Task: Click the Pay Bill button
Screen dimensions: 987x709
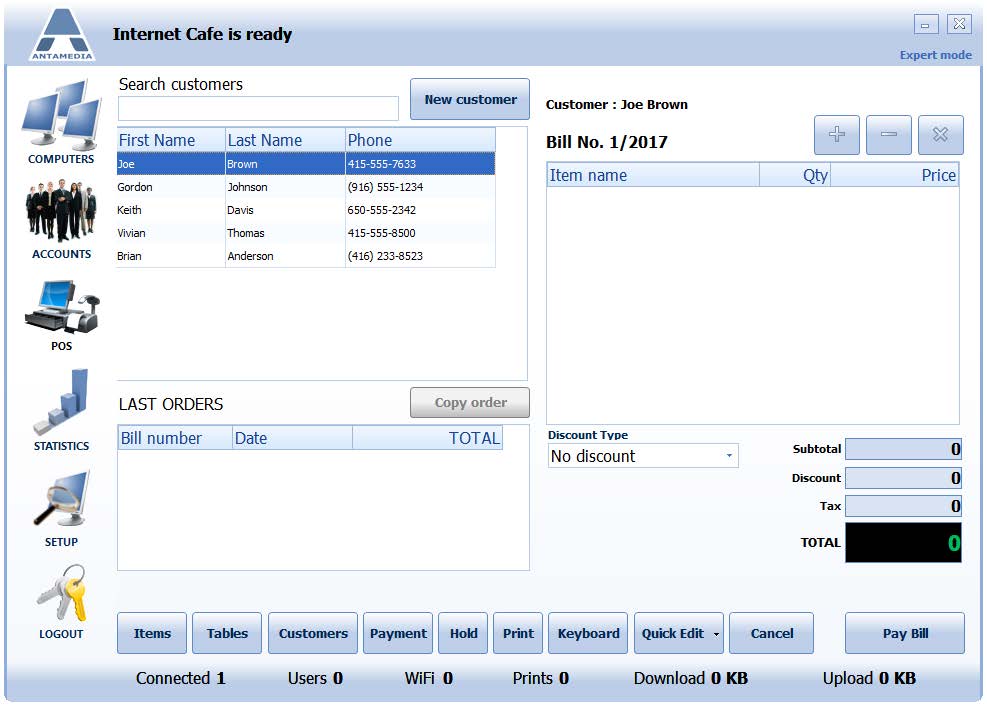Action: 905,633
